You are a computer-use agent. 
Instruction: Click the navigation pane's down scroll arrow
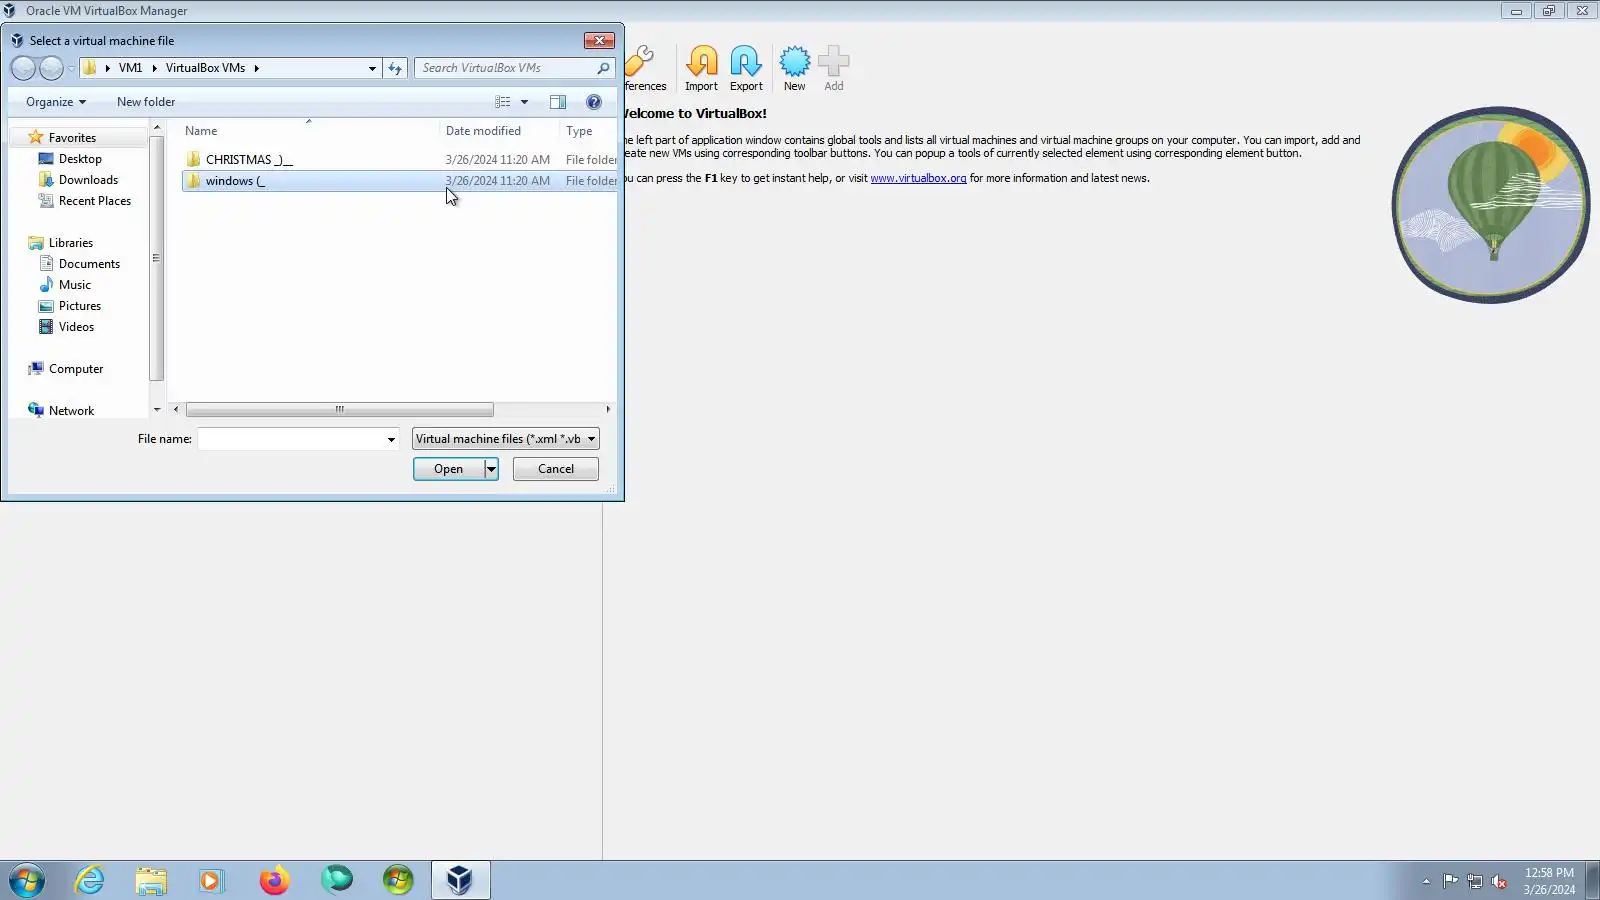(157, 410)
